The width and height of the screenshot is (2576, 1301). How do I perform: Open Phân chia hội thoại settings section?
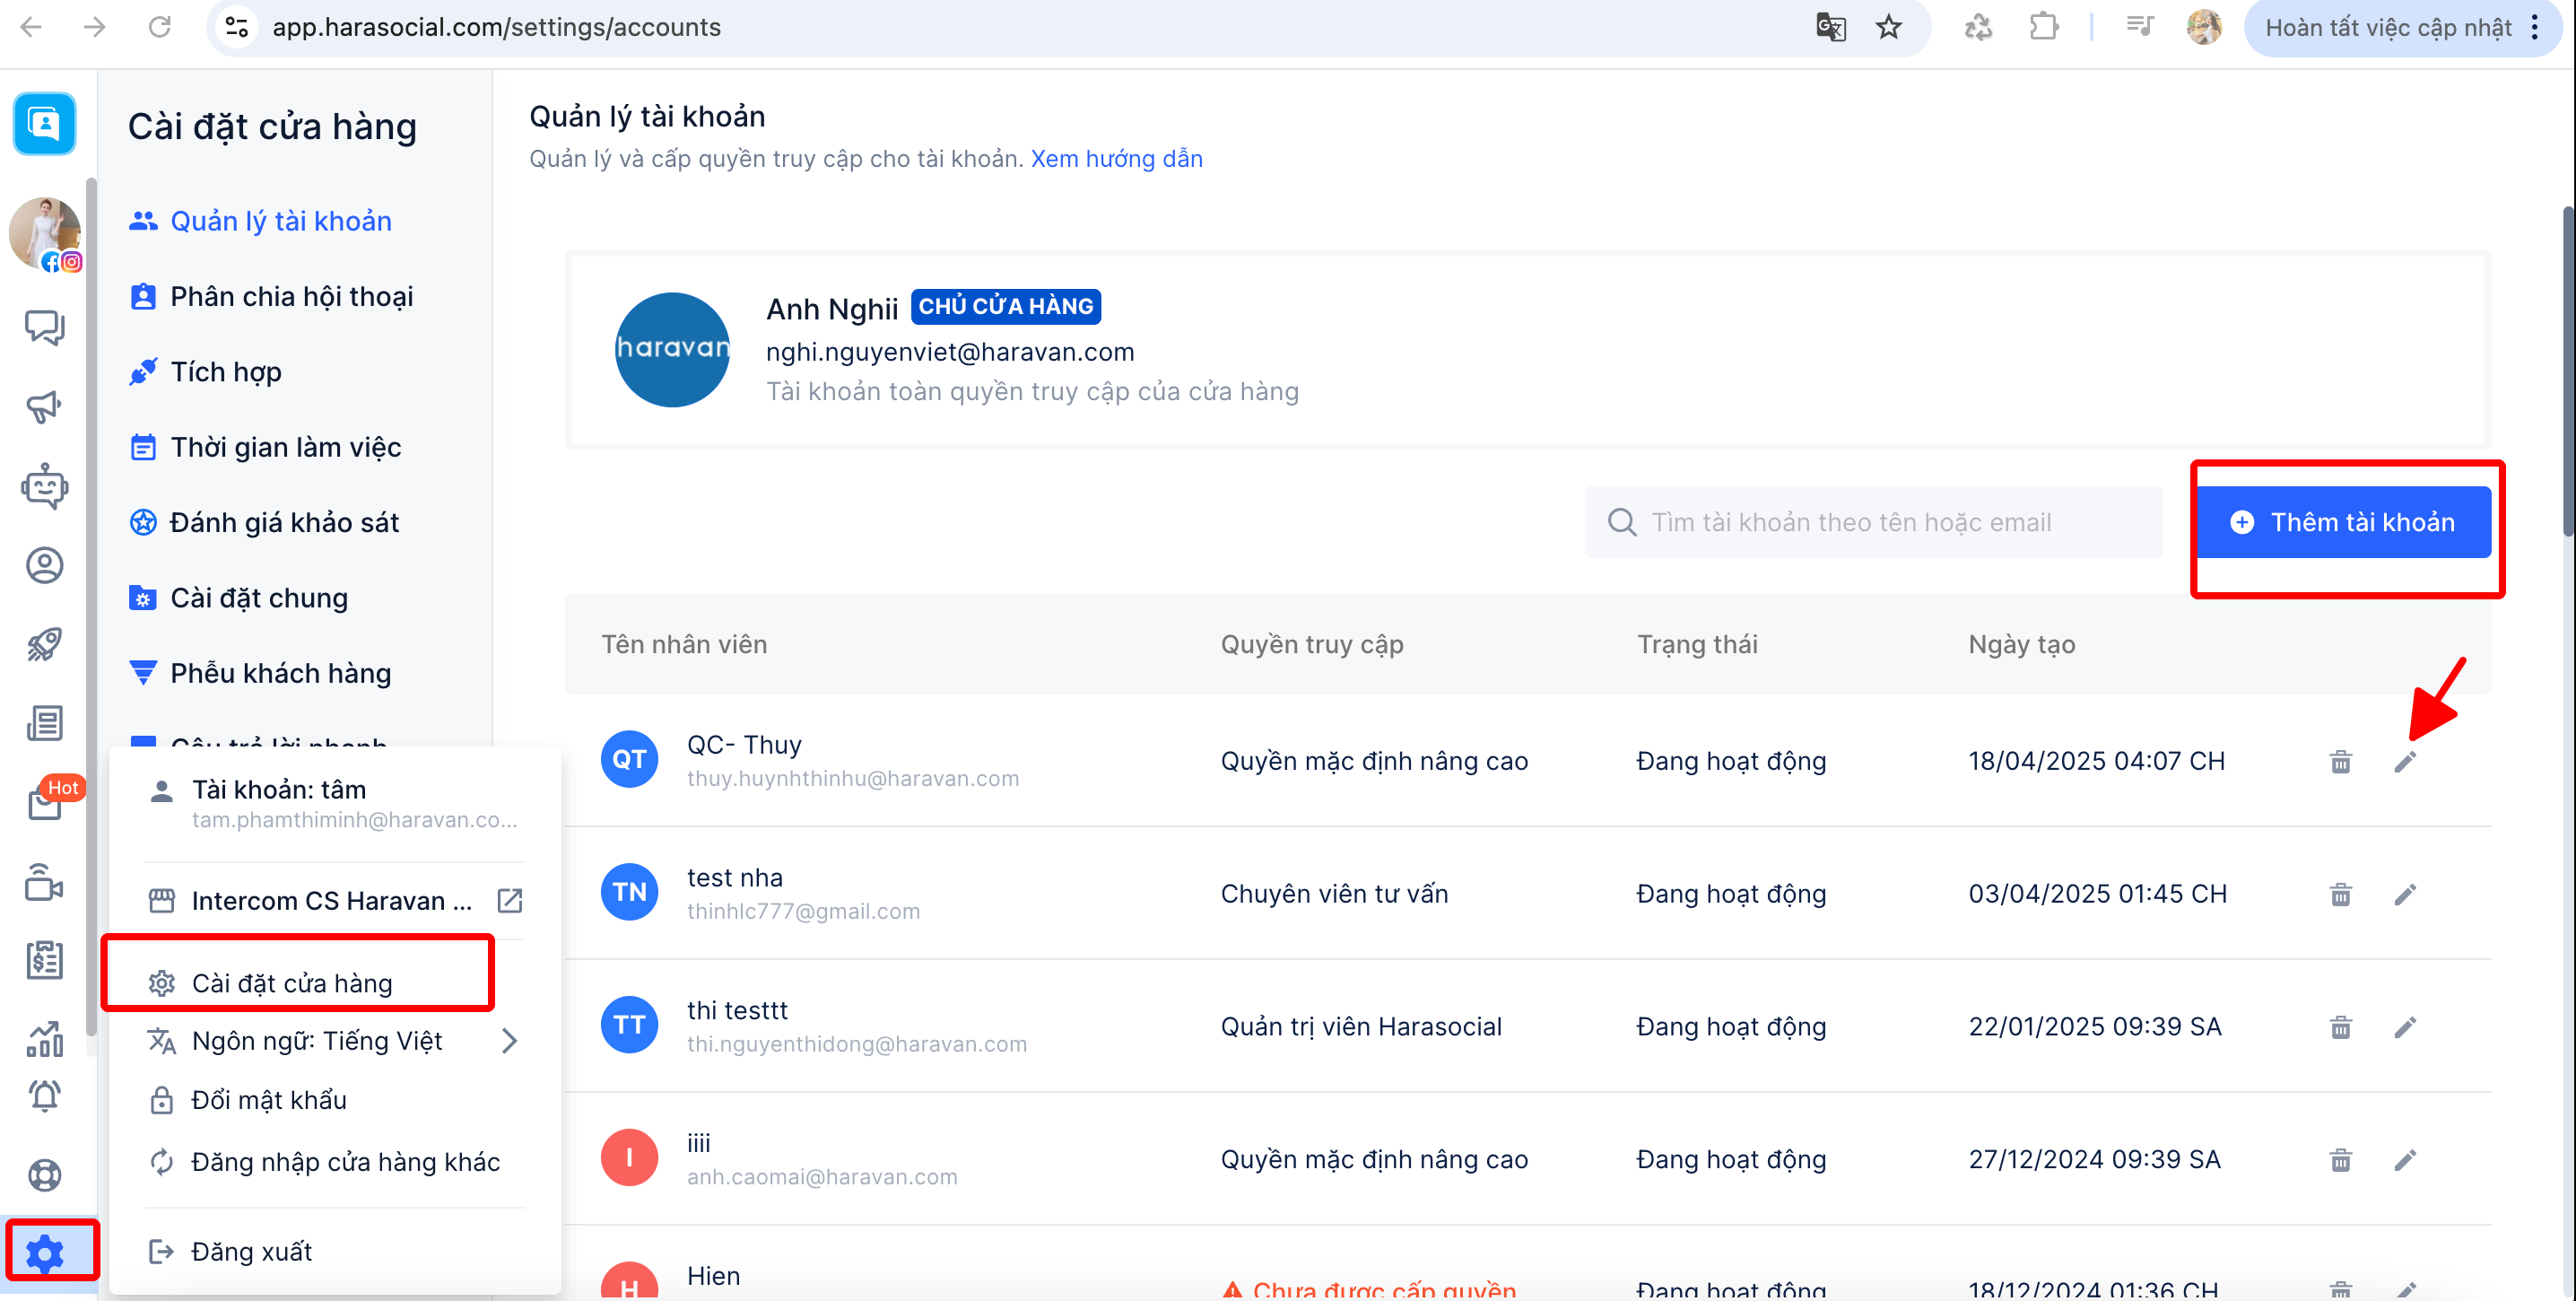point(291,297)
